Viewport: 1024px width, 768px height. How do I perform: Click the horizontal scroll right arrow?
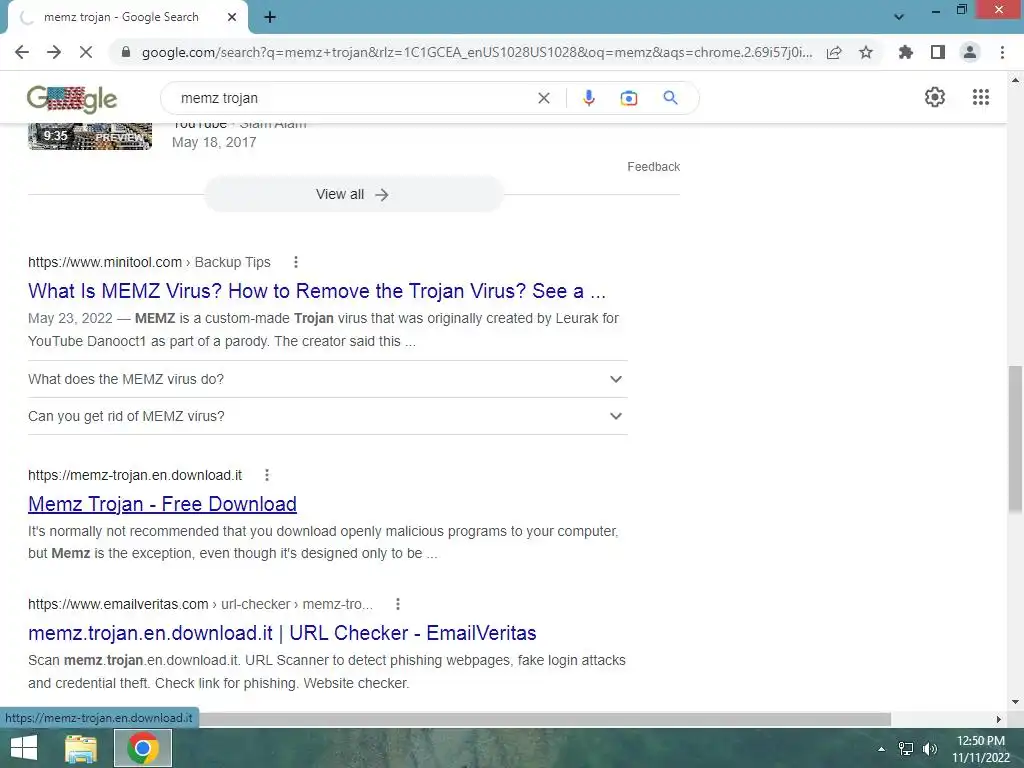[x=999, y=719]
